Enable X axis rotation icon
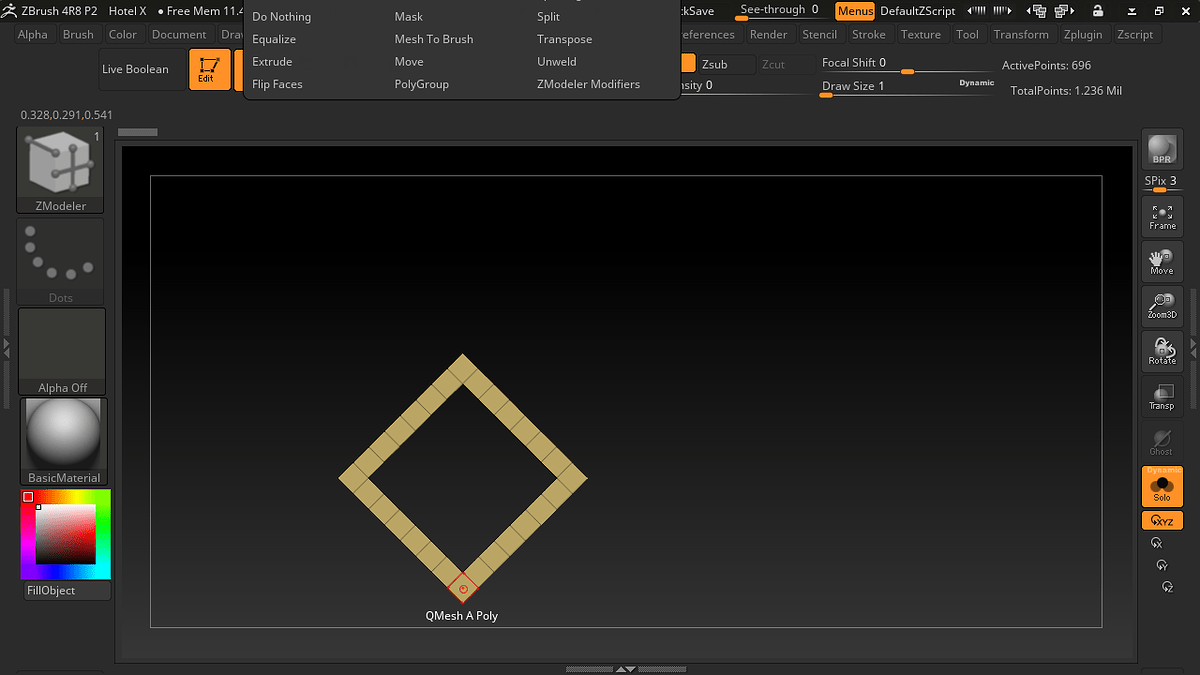The height and width of the screenshot is (675, 1200). coord(1157,543)
